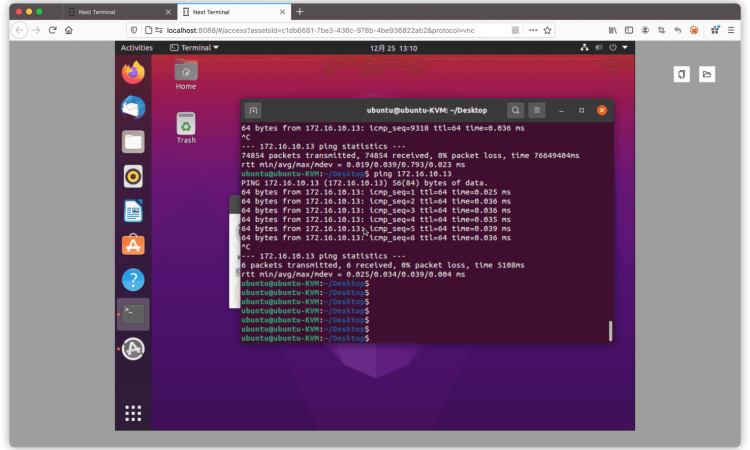This screenshot has height=450, width=750.
Task: Open Software Updater from the dock
Action: [x=133, y=349]
